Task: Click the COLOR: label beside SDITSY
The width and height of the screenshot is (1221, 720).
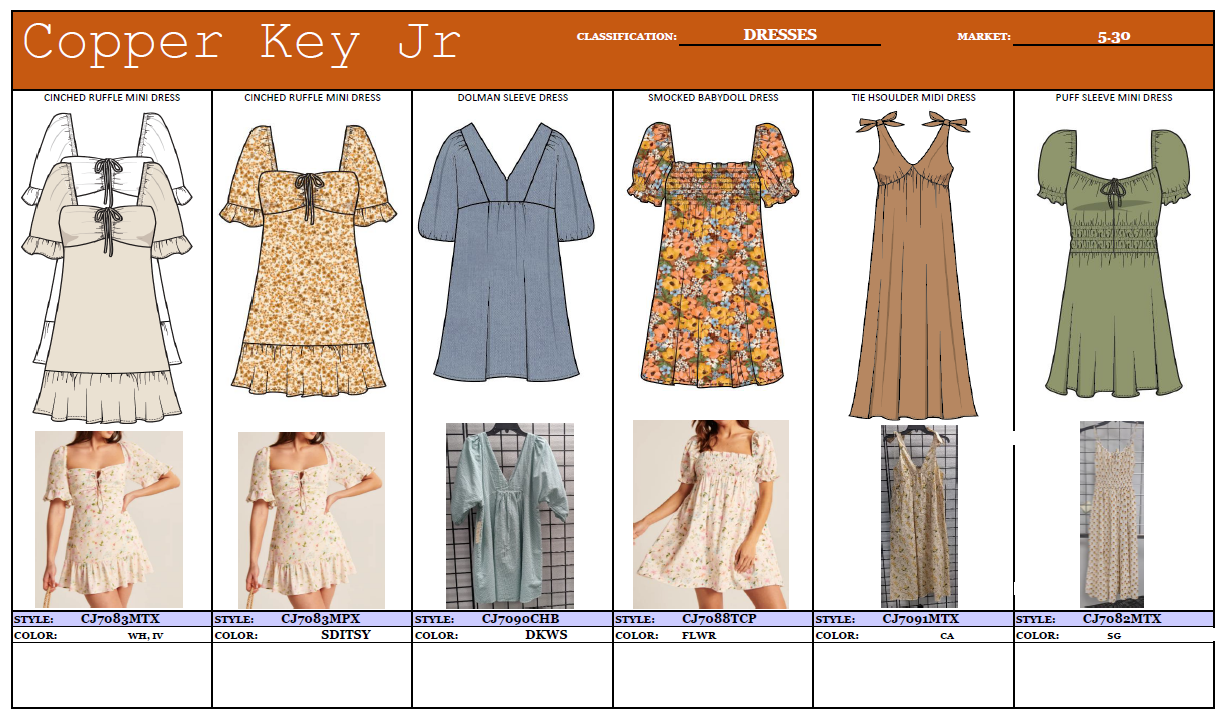Action: pos(236,636)
